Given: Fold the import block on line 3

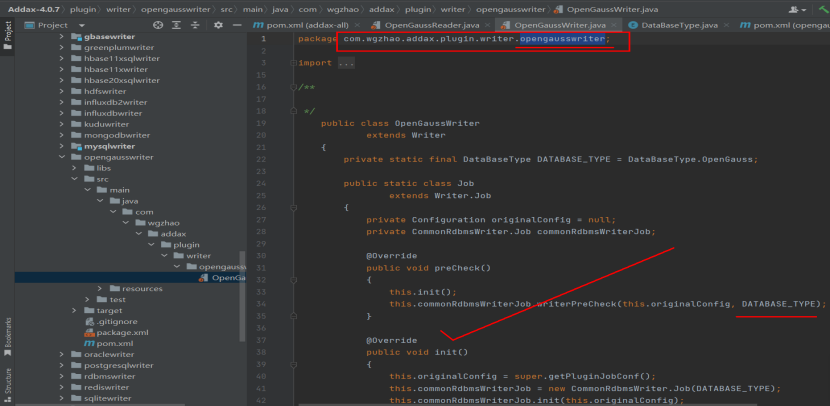Looking at the screenshot, I should click(x=294, y=63).
